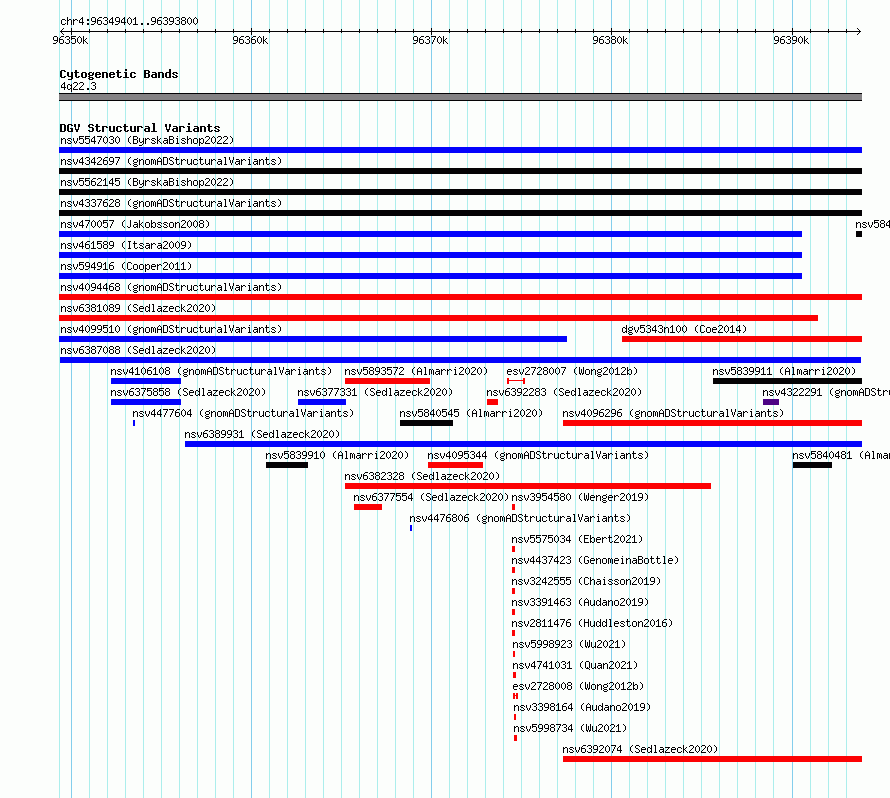
Task: Click nsv470057 (Jakobsson2008) label
Action: 135,224
